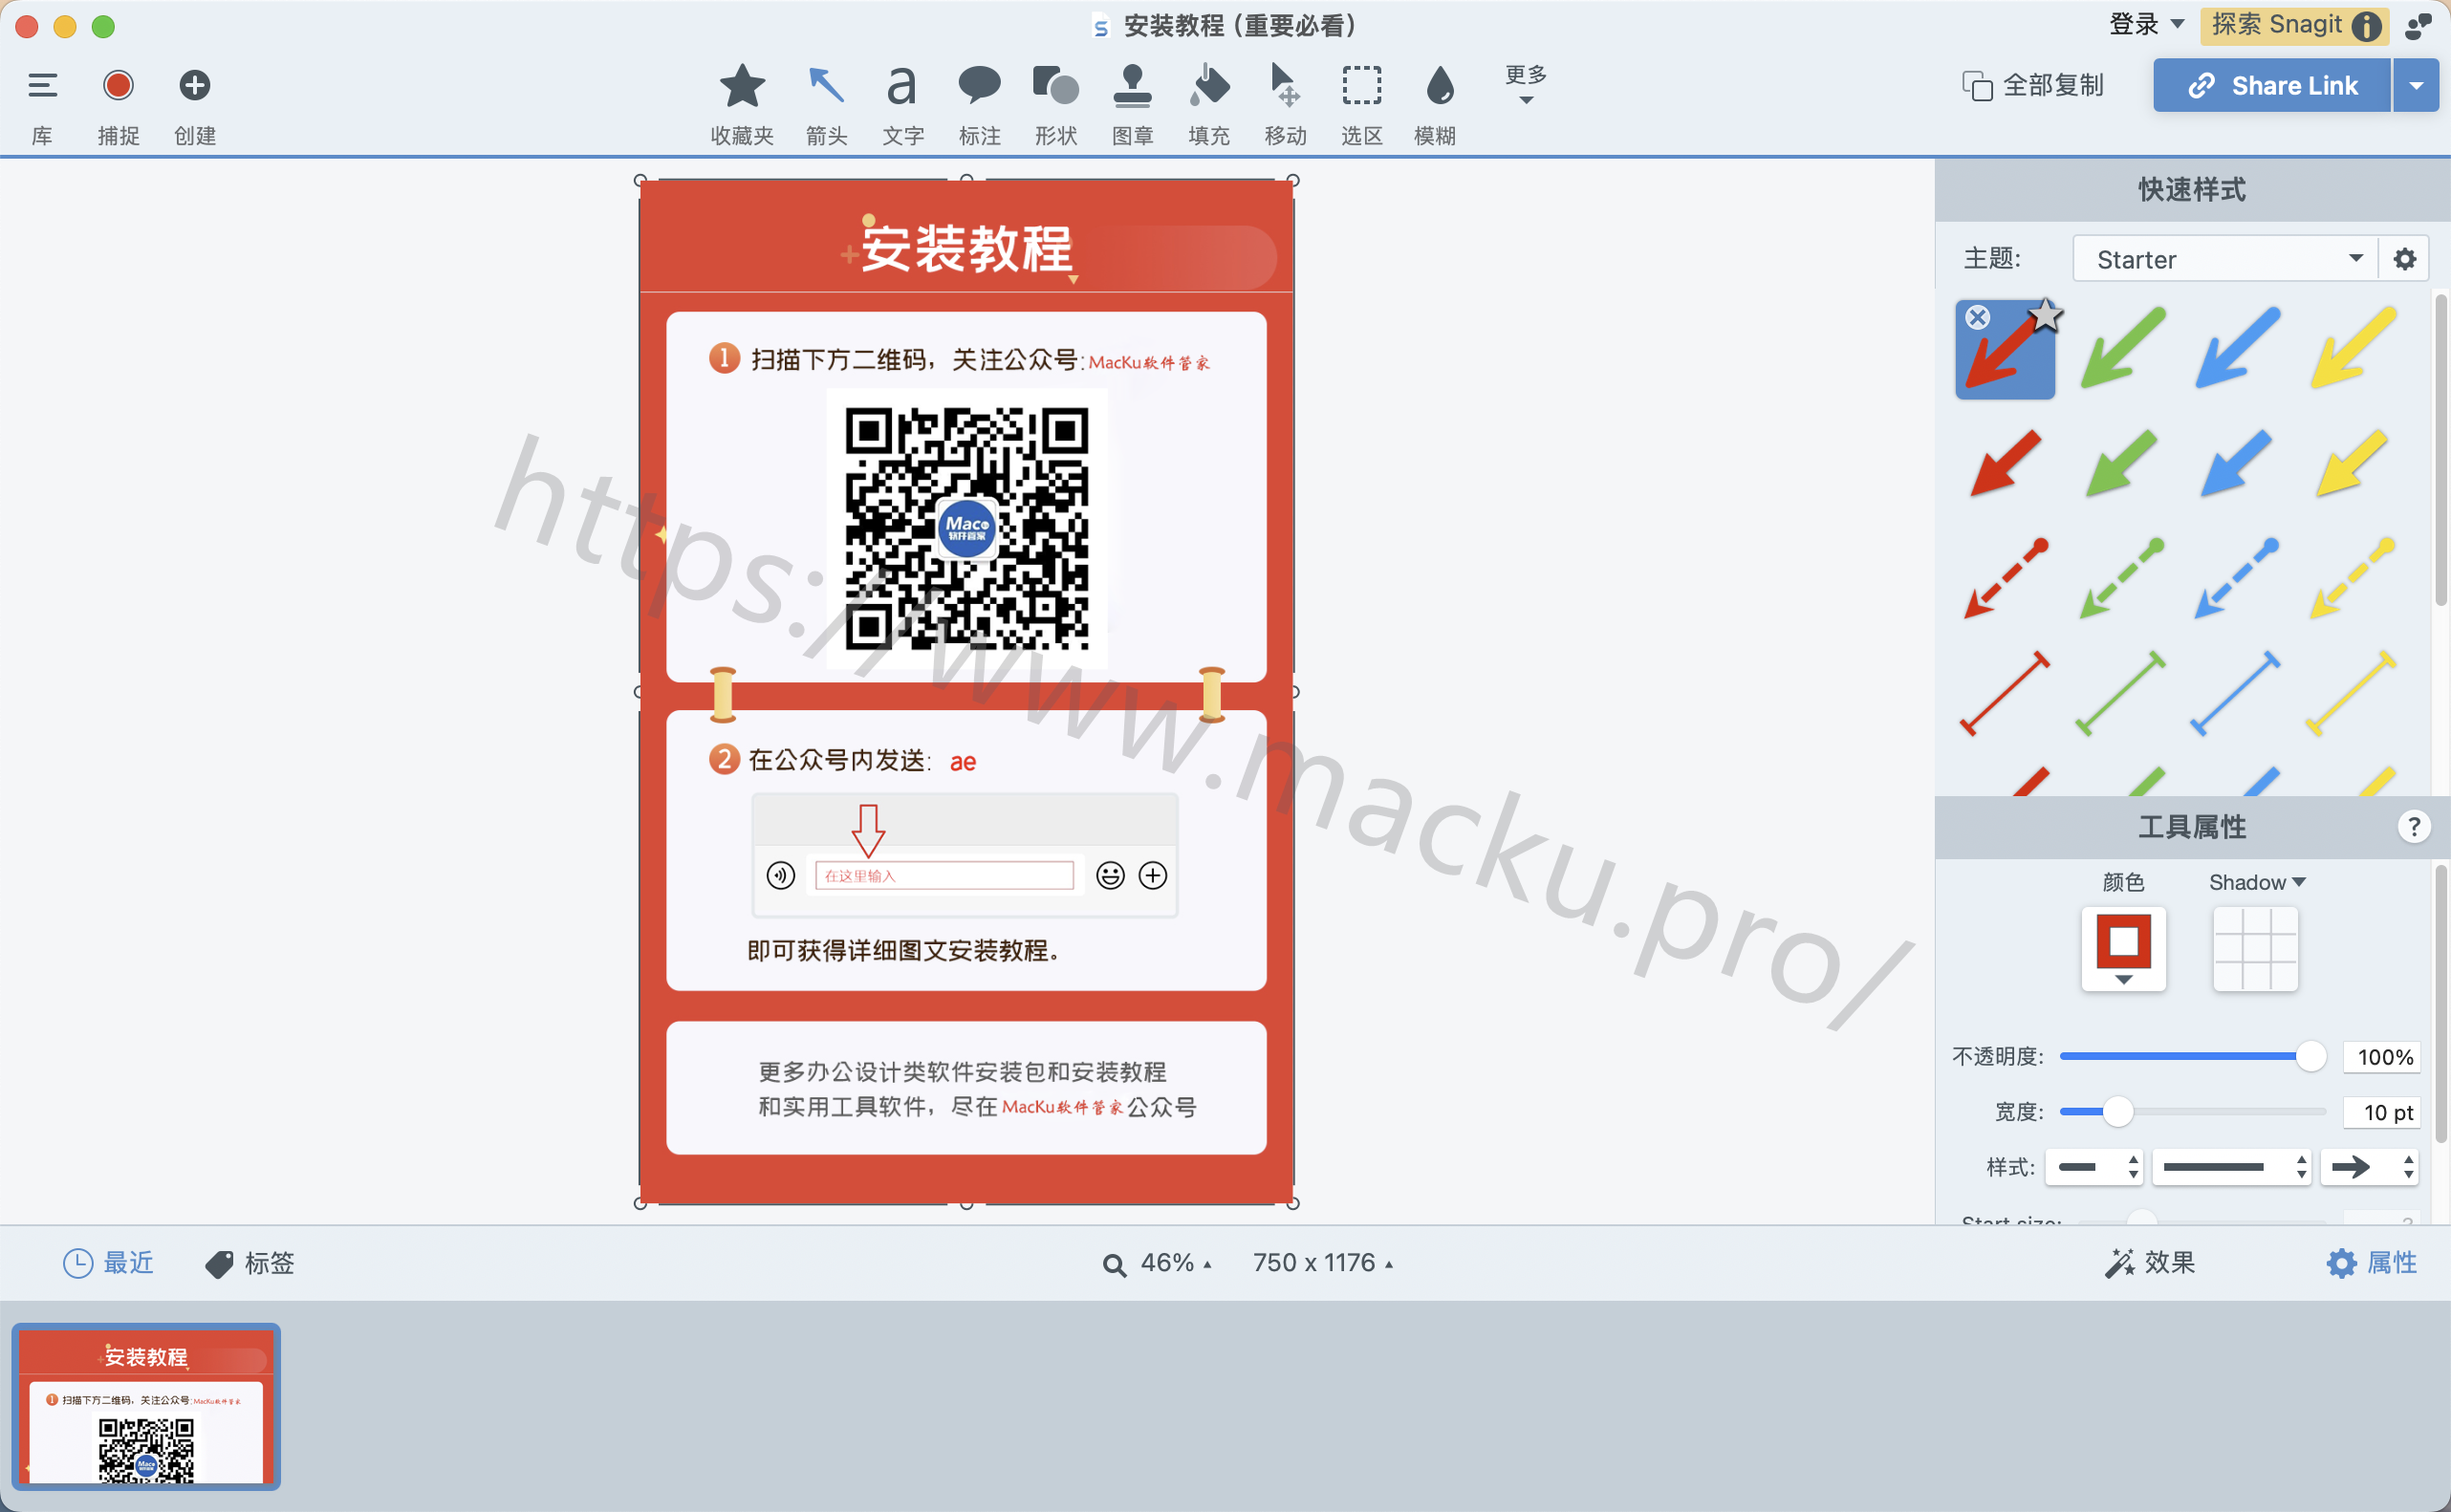Screen dimensions: 2451x1512
Task: Click the red Capture (捕捉) button
Action: (x=118, y=86)
